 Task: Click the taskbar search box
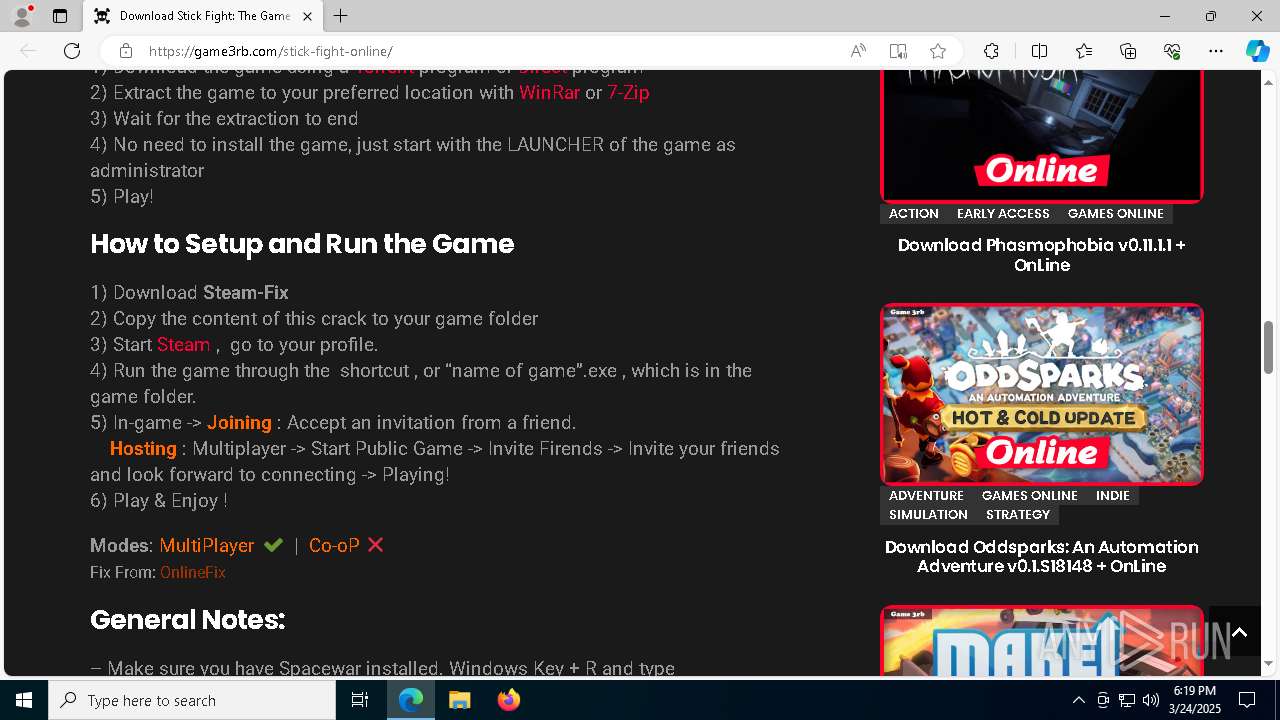tap(192, 700)
